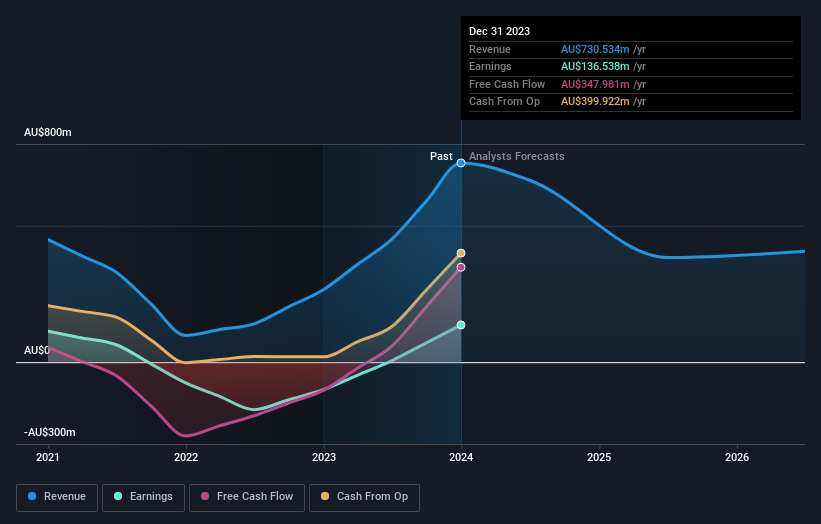Click the AU$730.534m revenue value

[595, 49]
